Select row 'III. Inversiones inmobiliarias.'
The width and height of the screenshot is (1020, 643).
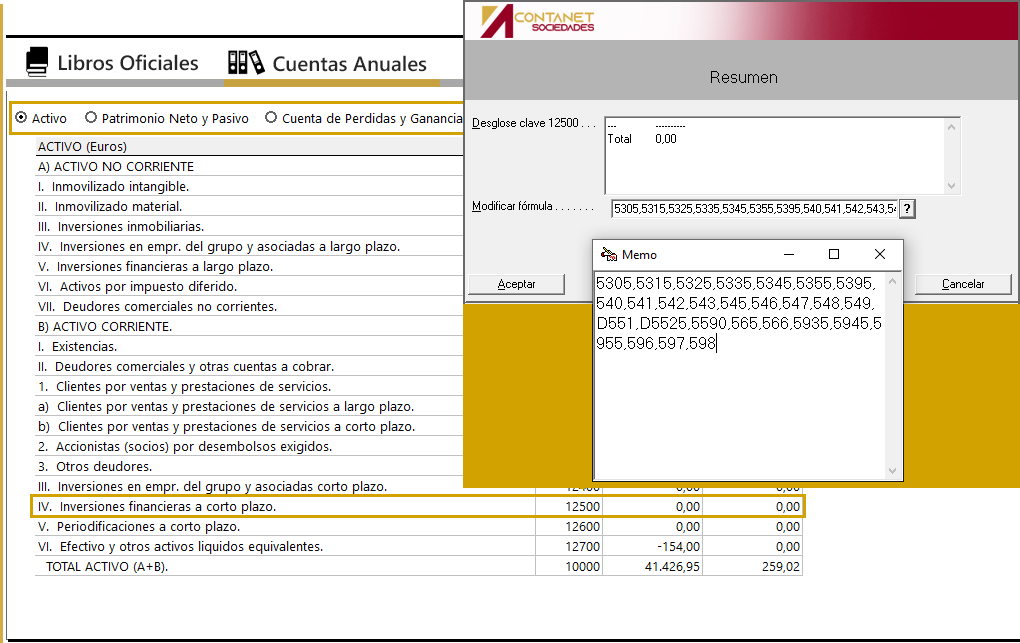click(249, 226)
